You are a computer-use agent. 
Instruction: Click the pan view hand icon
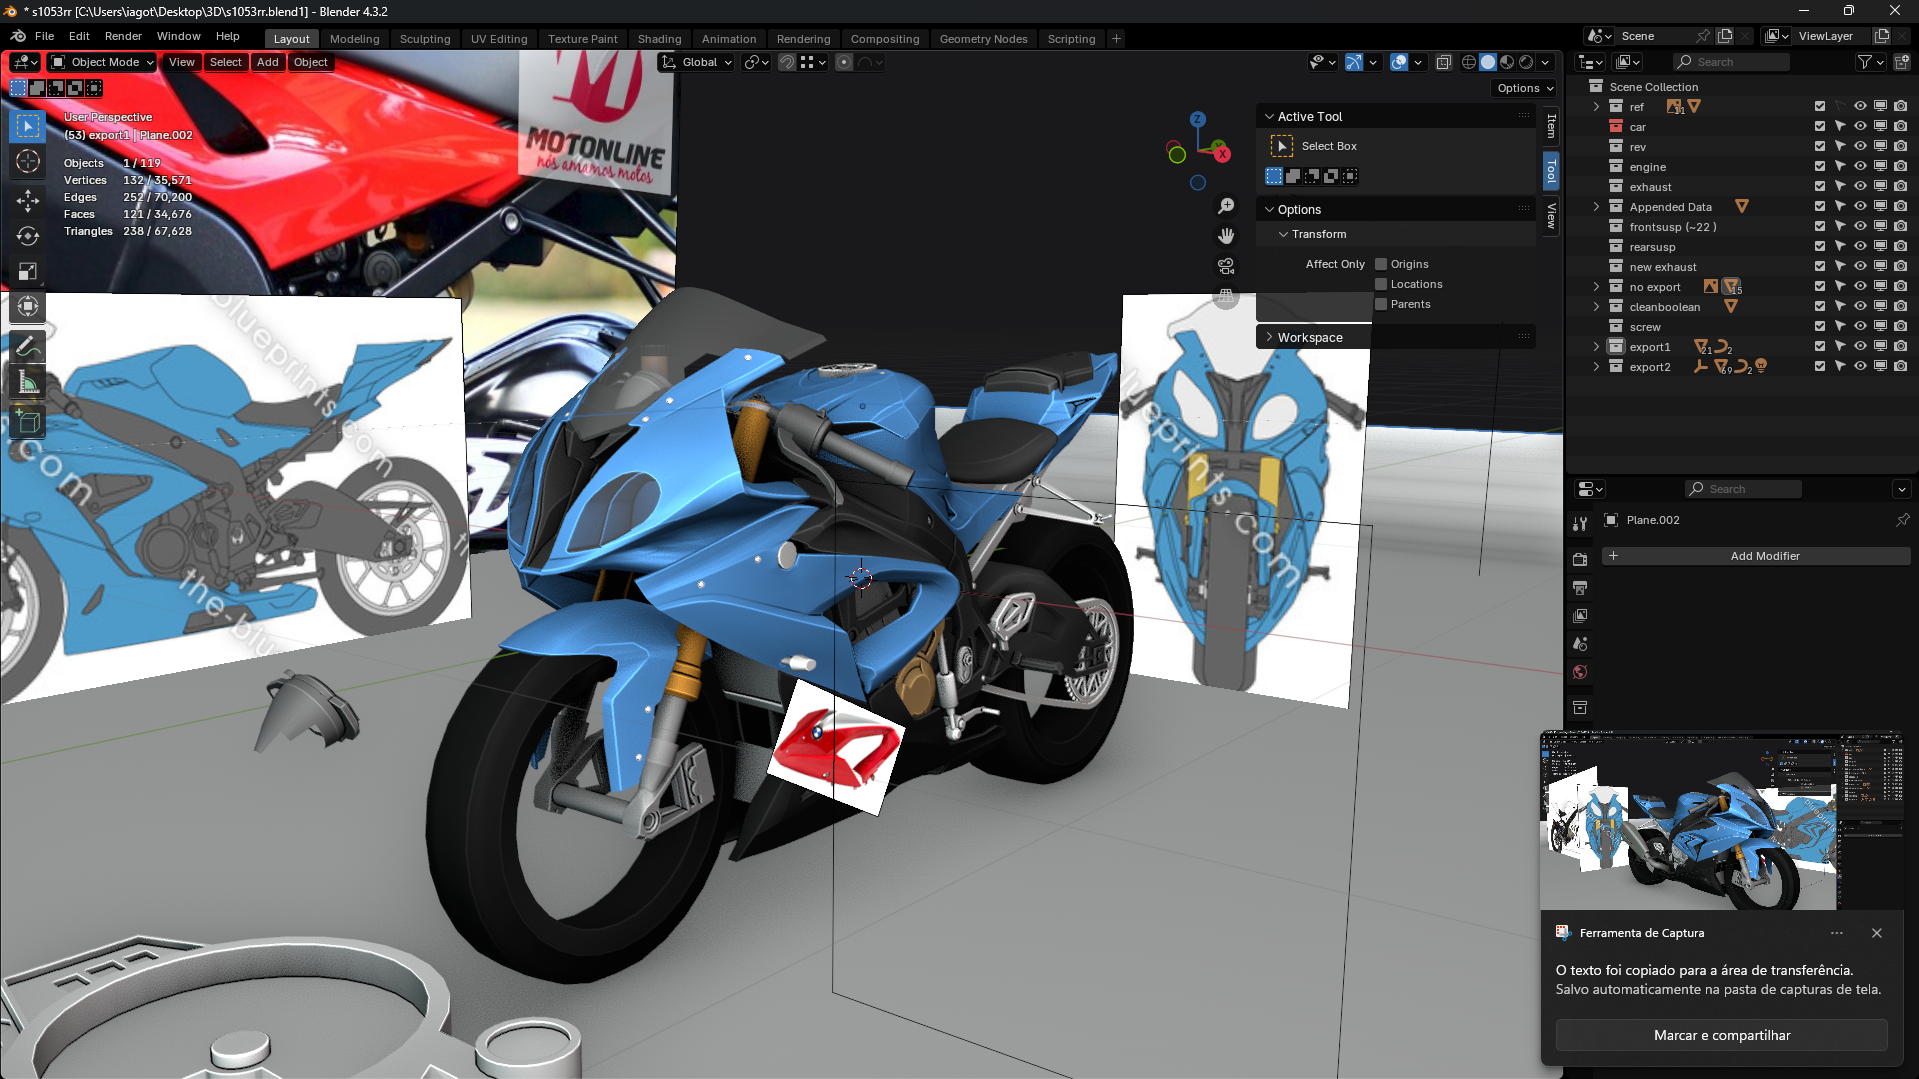(x=1226, y=236)
